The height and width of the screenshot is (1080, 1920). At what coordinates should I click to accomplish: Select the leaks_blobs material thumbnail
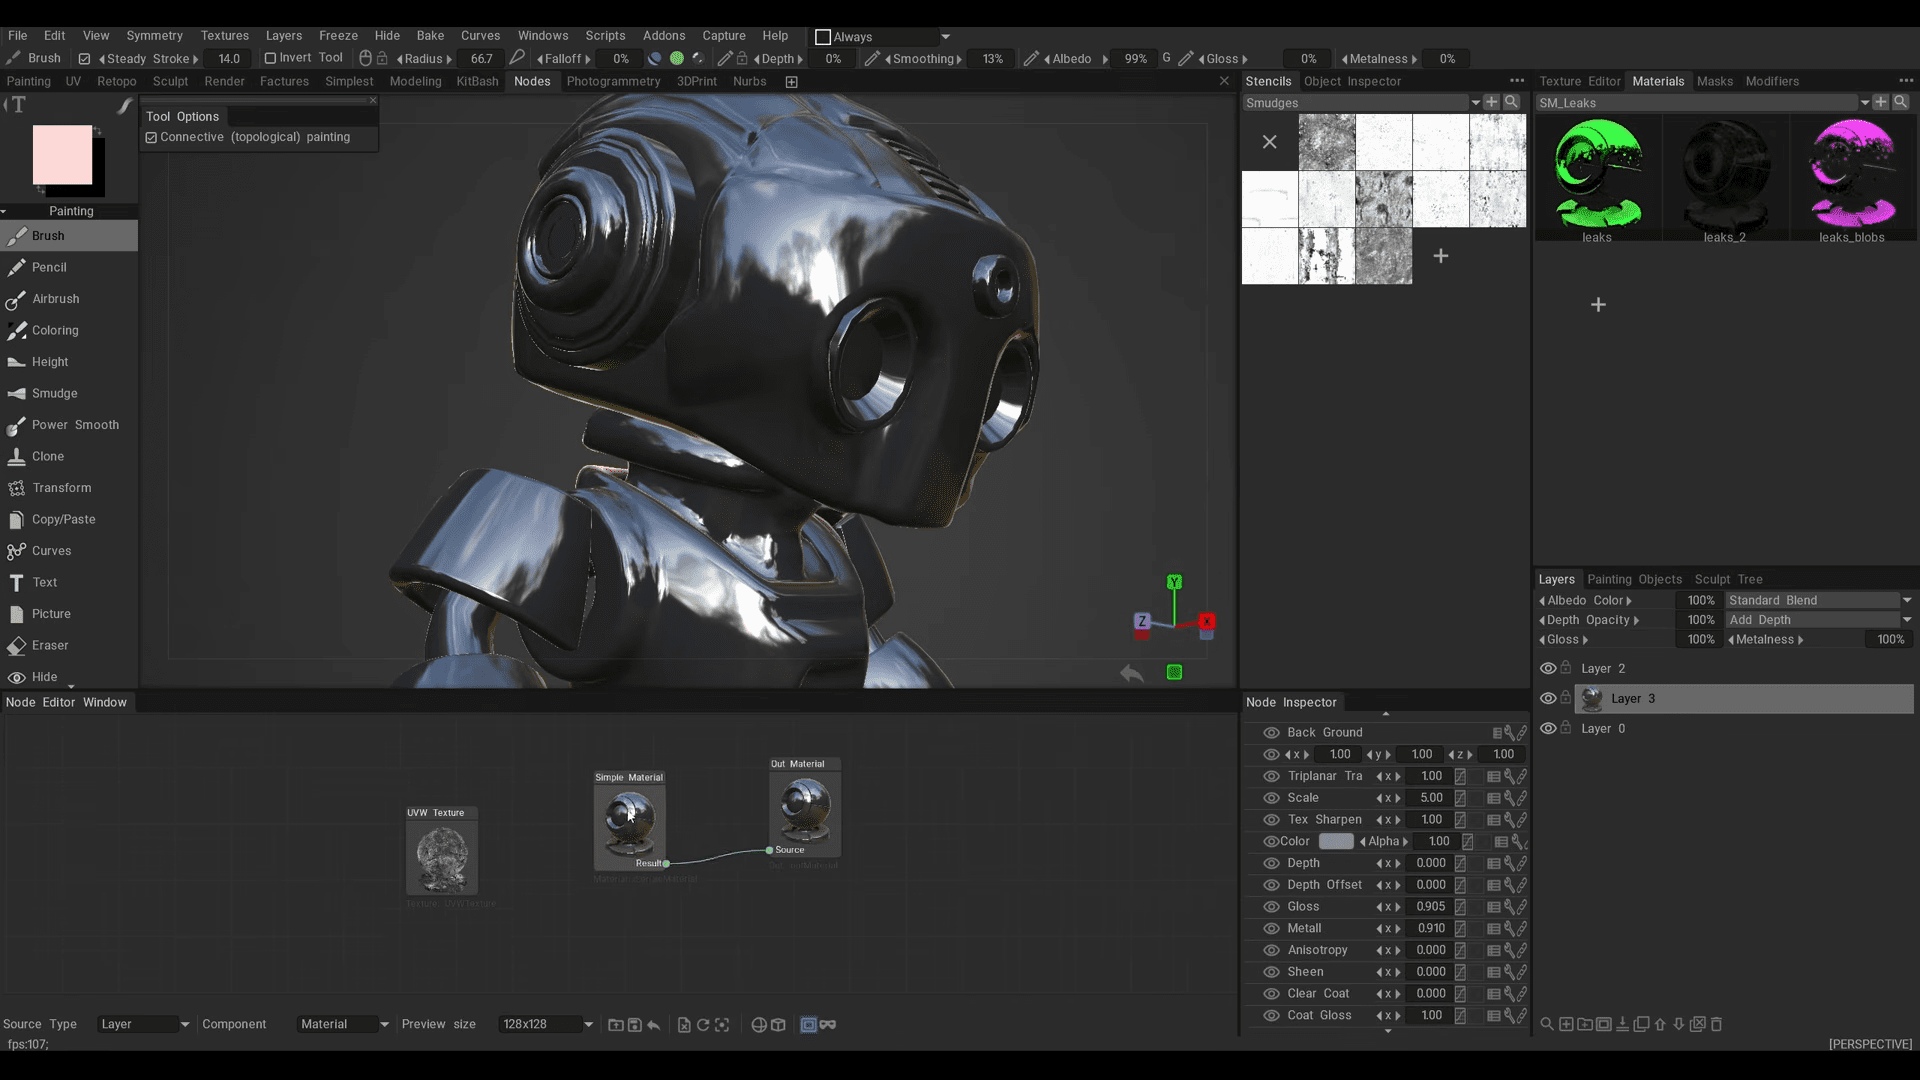1852,178
